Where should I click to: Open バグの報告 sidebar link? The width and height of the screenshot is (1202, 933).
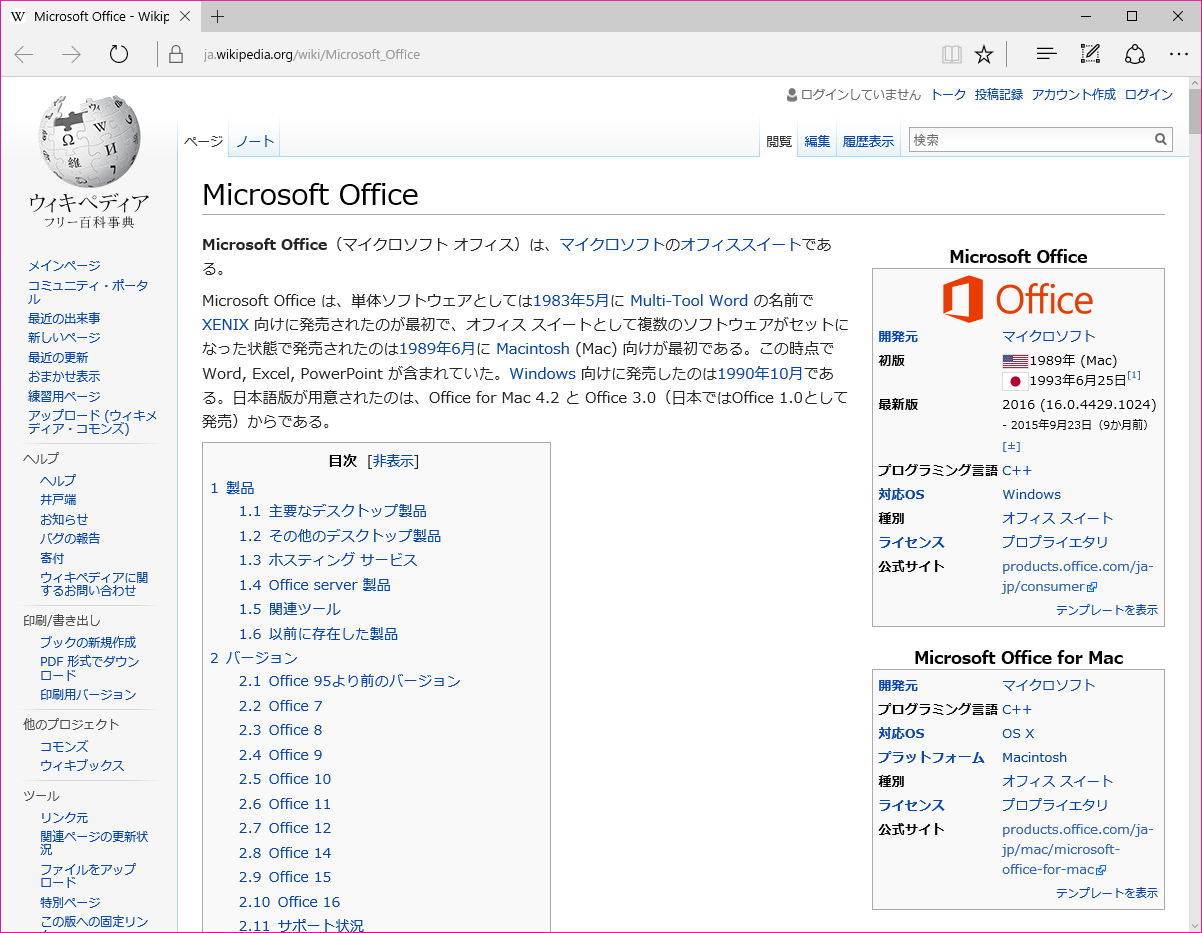70,539
